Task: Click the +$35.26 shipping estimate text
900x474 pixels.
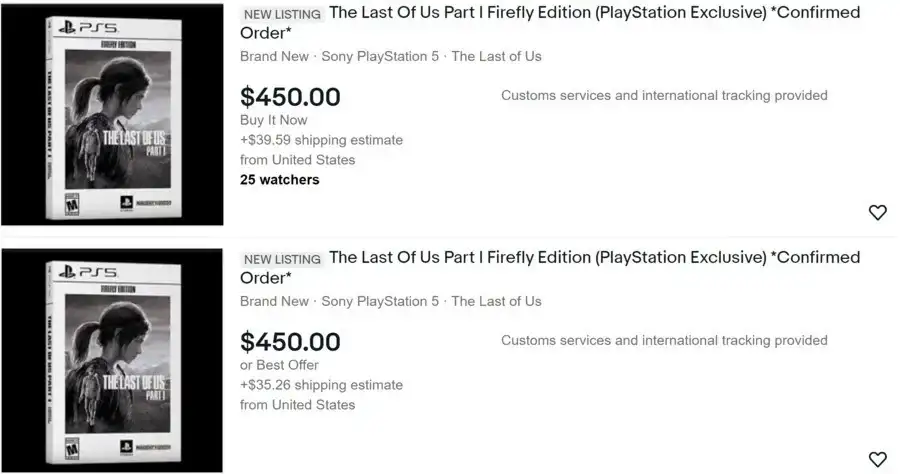Action: (321, 385)
